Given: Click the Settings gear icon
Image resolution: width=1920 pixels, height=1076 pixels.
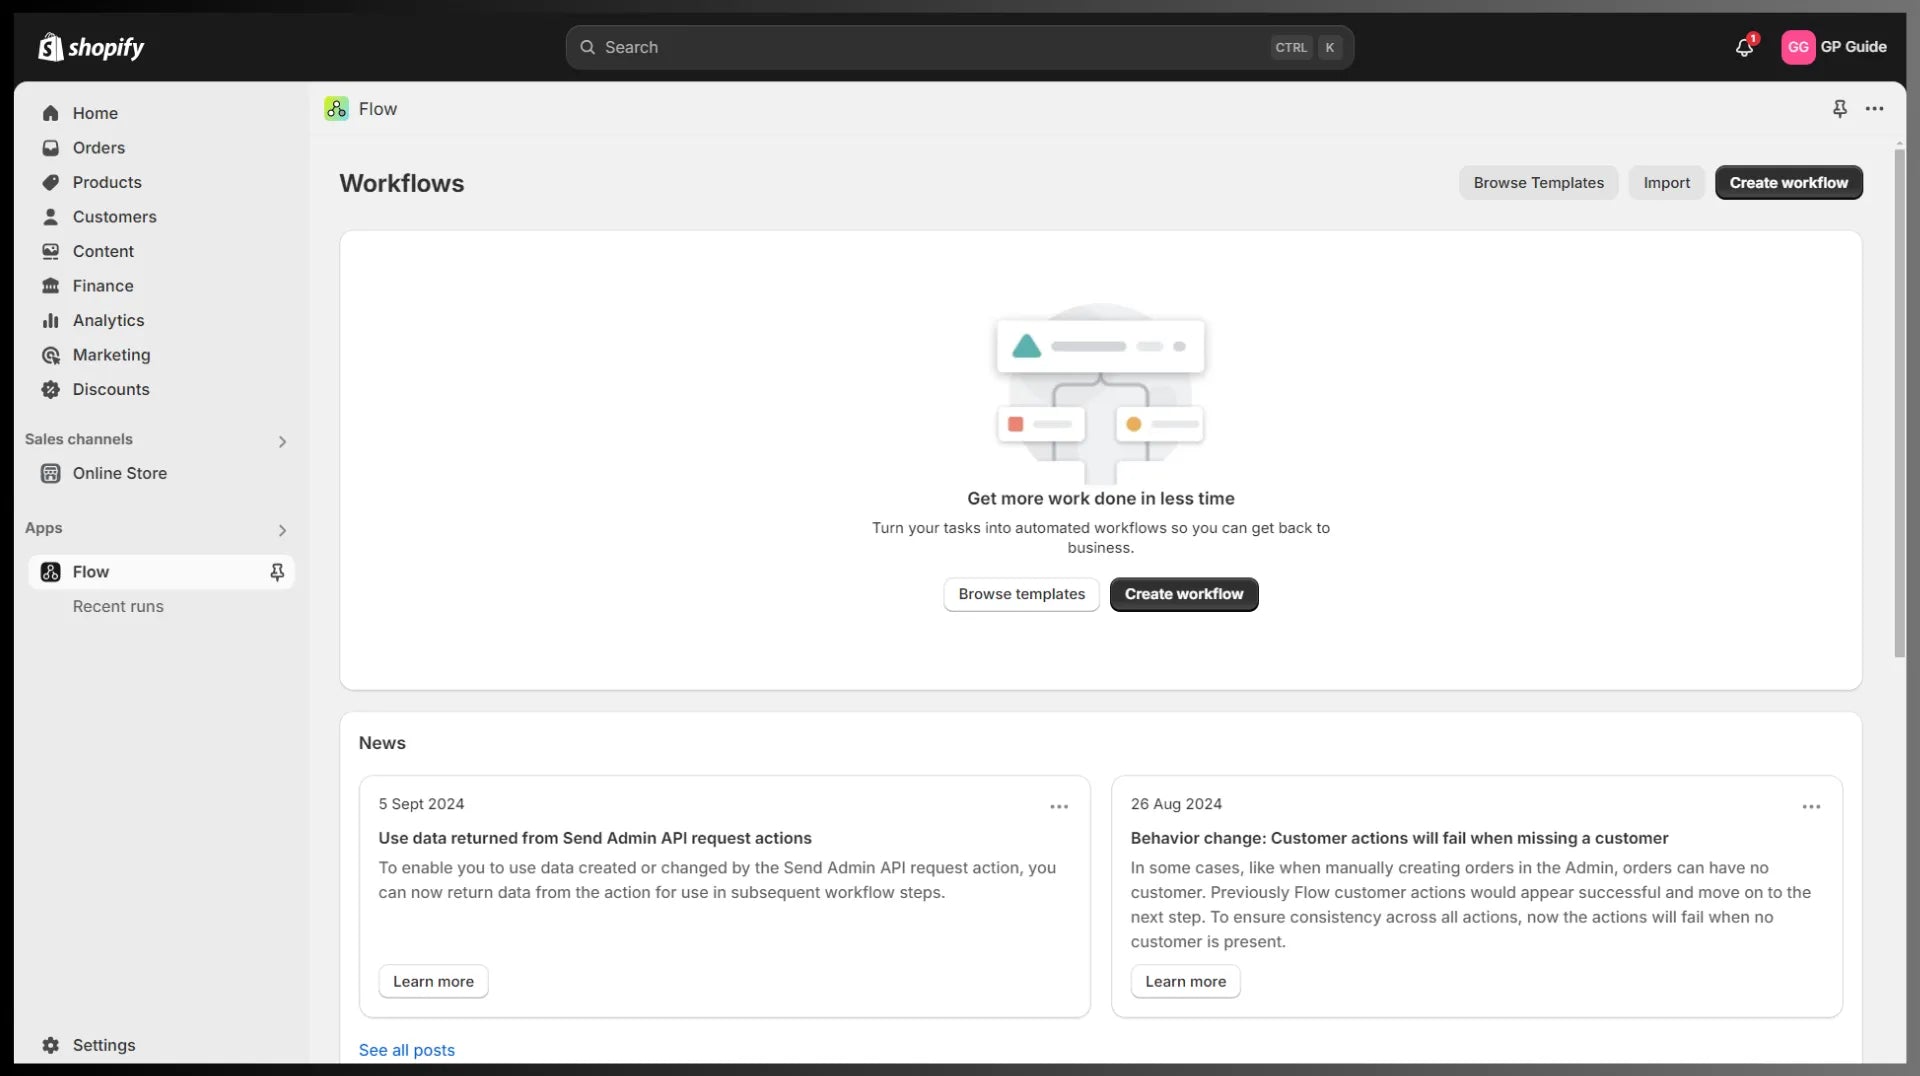Looking at the screenshot, I should click(x=51, y=1045).
